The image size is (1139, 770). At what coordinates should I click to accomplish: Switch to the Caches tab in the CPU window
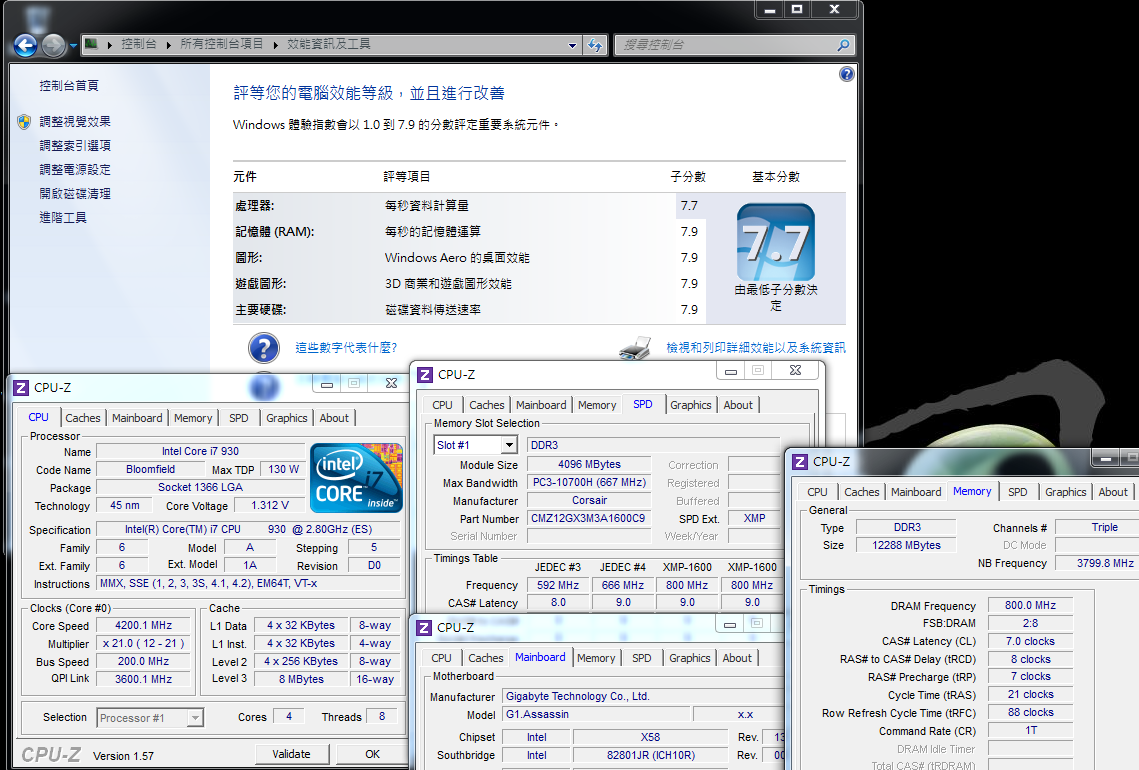pos(83,418)
